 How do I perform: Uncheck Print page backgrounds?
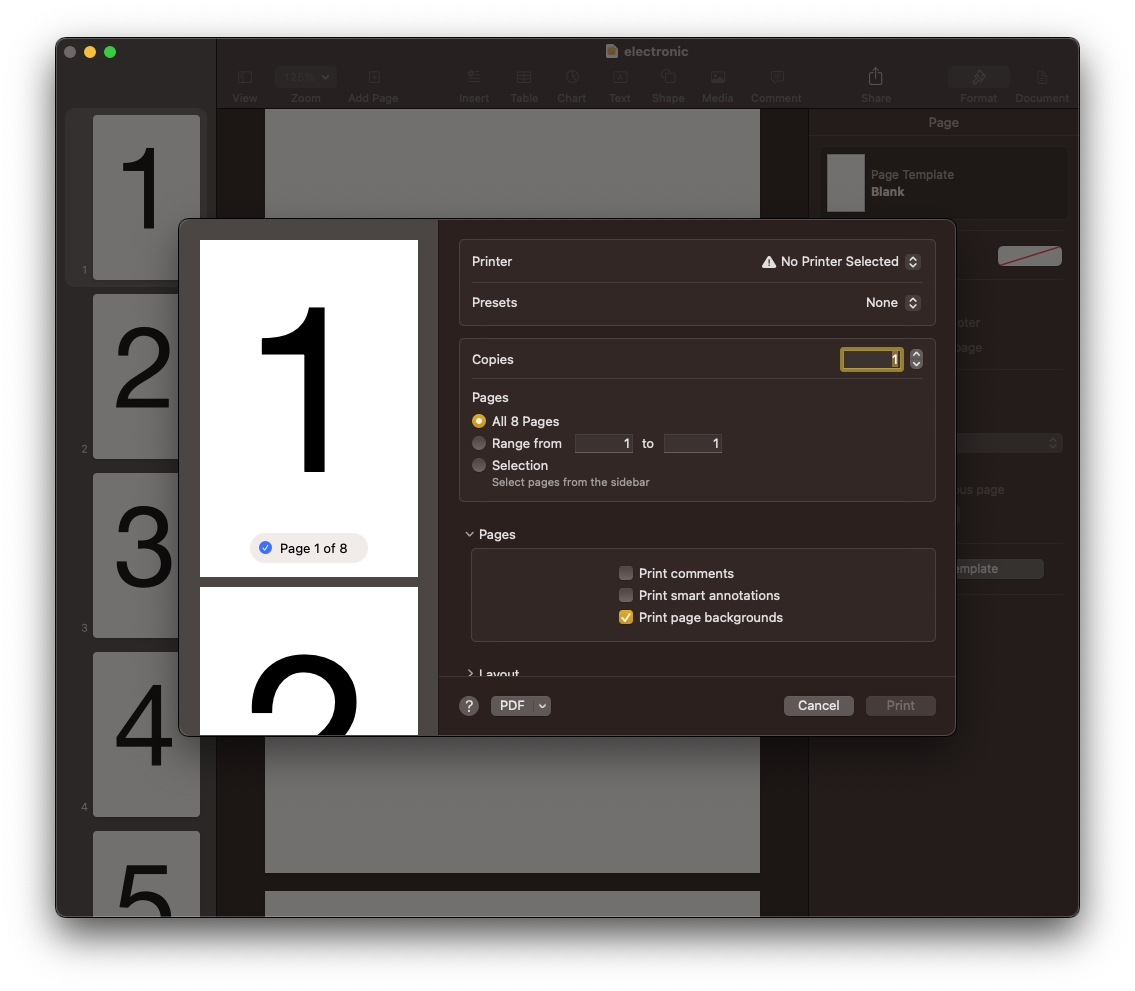click(626, 617)
